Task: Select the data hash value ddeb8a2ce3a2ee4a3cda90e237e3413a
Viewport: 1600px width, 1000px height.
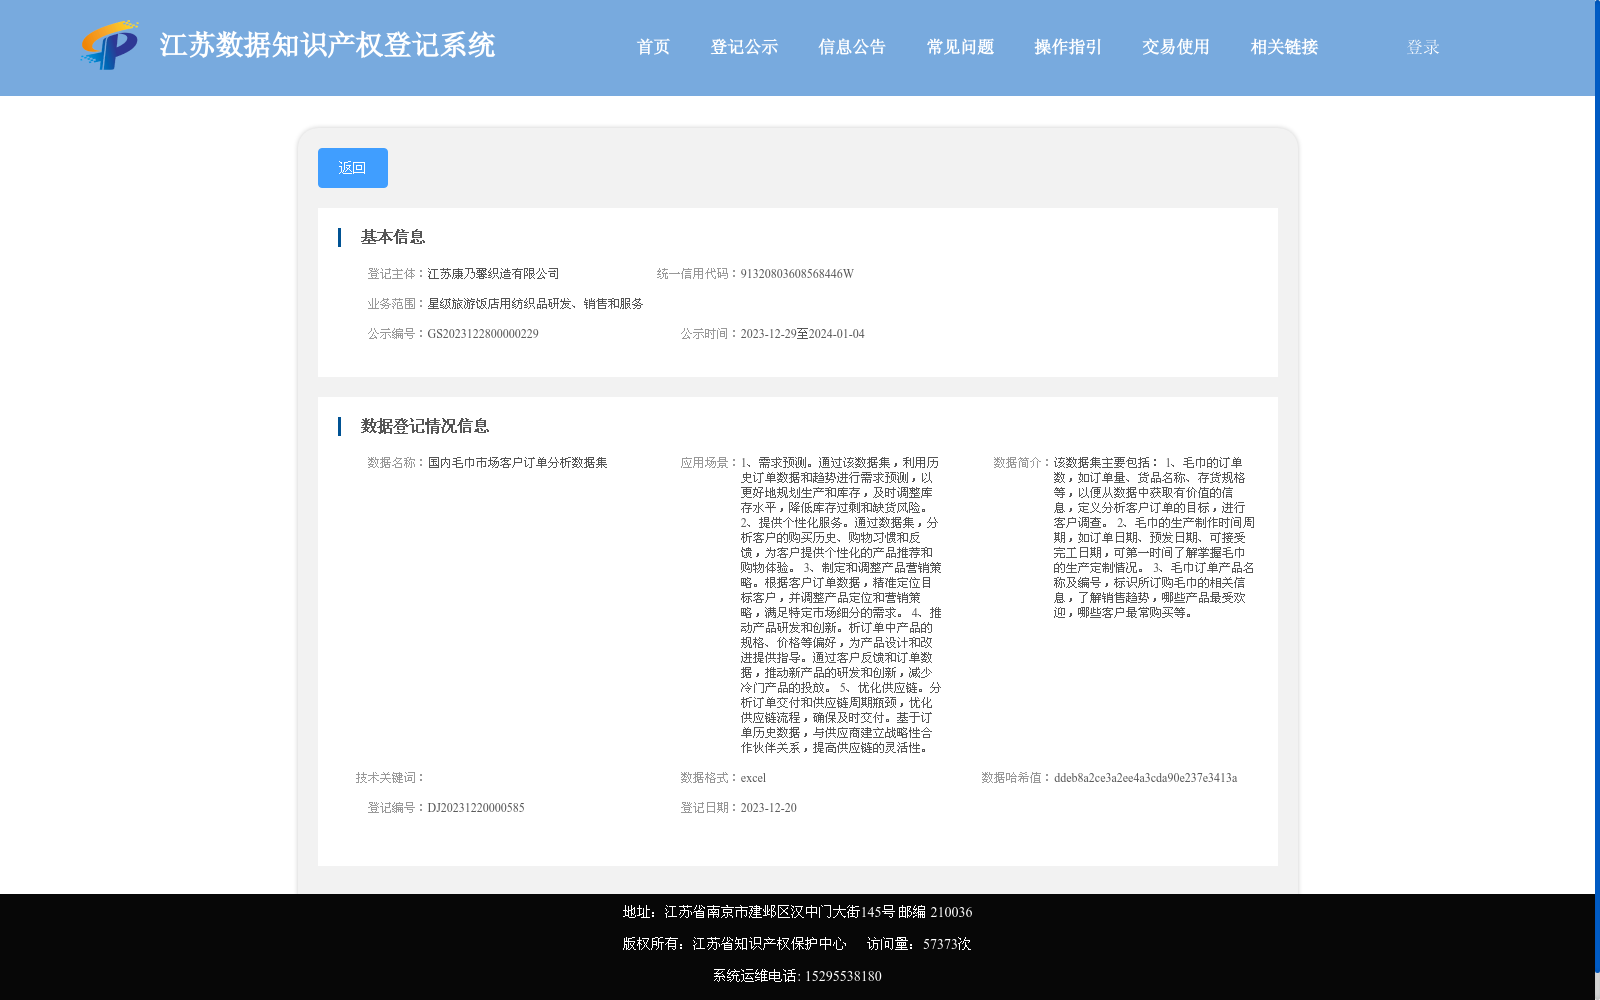Action: coord(1145,778)
